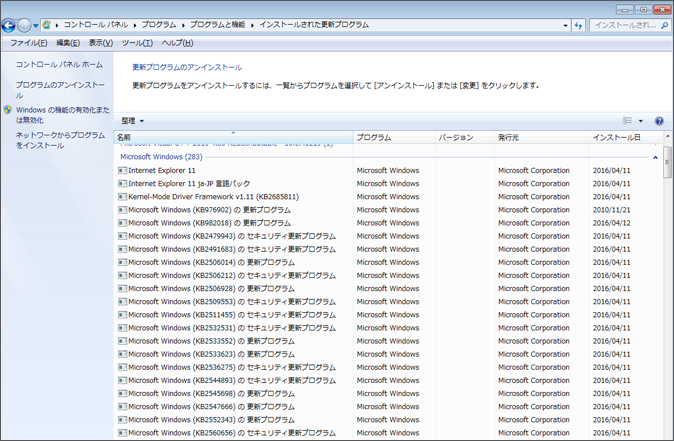Select Microsoft Windows (KB2545698) の更新プログラム
Image resolution: width=674 pixels, height=441 pixels.
[x=211, y=394]
